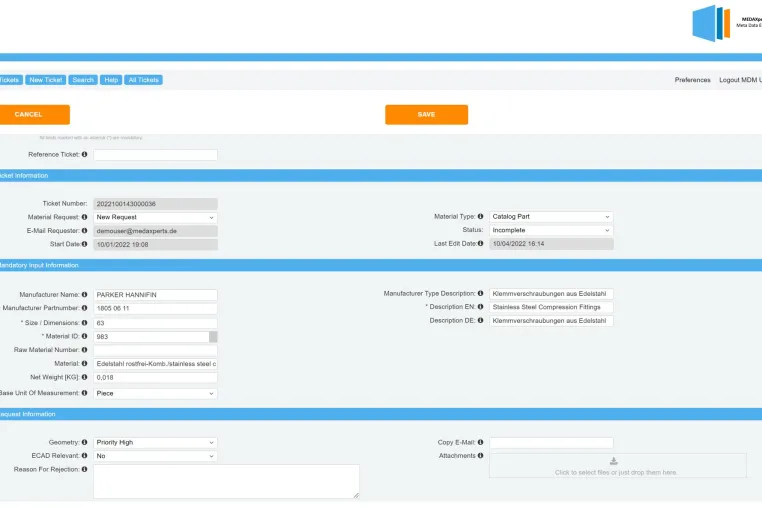Screen dimensions: 762x508
Task: Click the download icon in attachments dropzone
Action: point(614,461)
